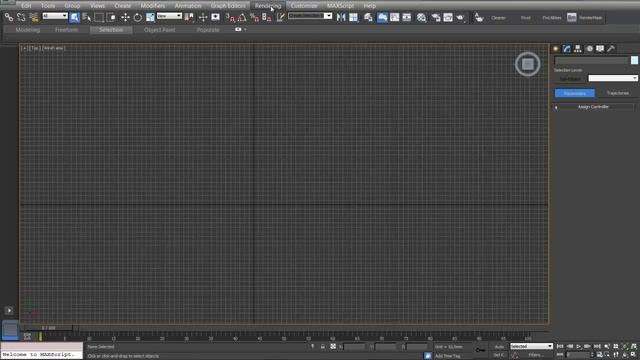Toggle the Graphite ribbon display
This screenshot has height=360, width=640.
[x=382, y=17]
